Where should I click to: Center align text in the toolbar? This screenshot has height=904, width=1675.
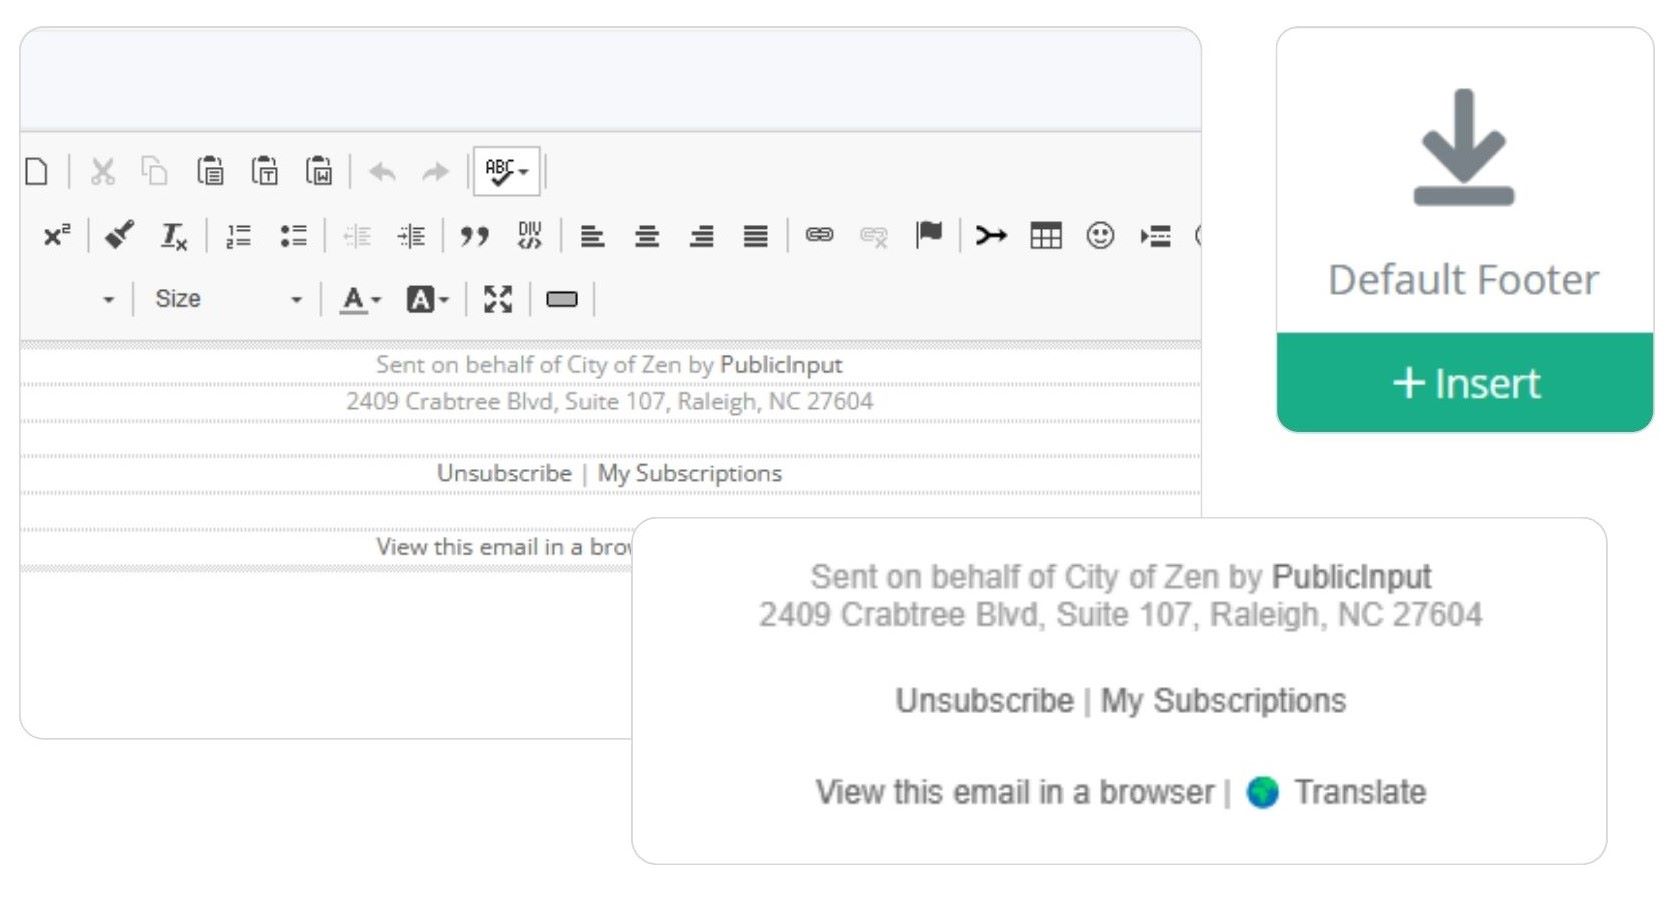pos(647,236)
